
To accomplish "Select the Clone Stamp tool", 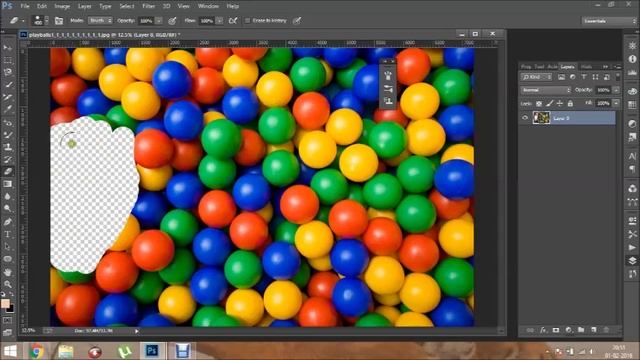I will click(7, 147).
